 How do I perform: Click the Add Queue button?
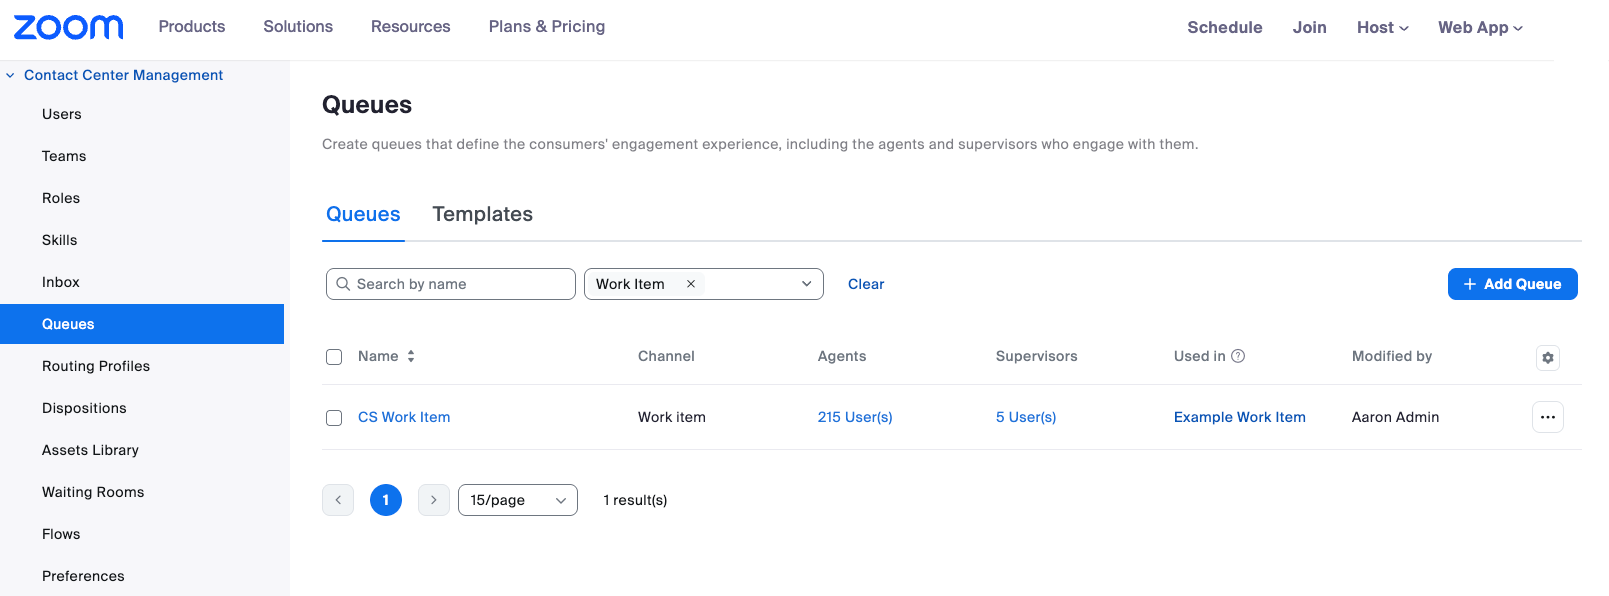1512,284
